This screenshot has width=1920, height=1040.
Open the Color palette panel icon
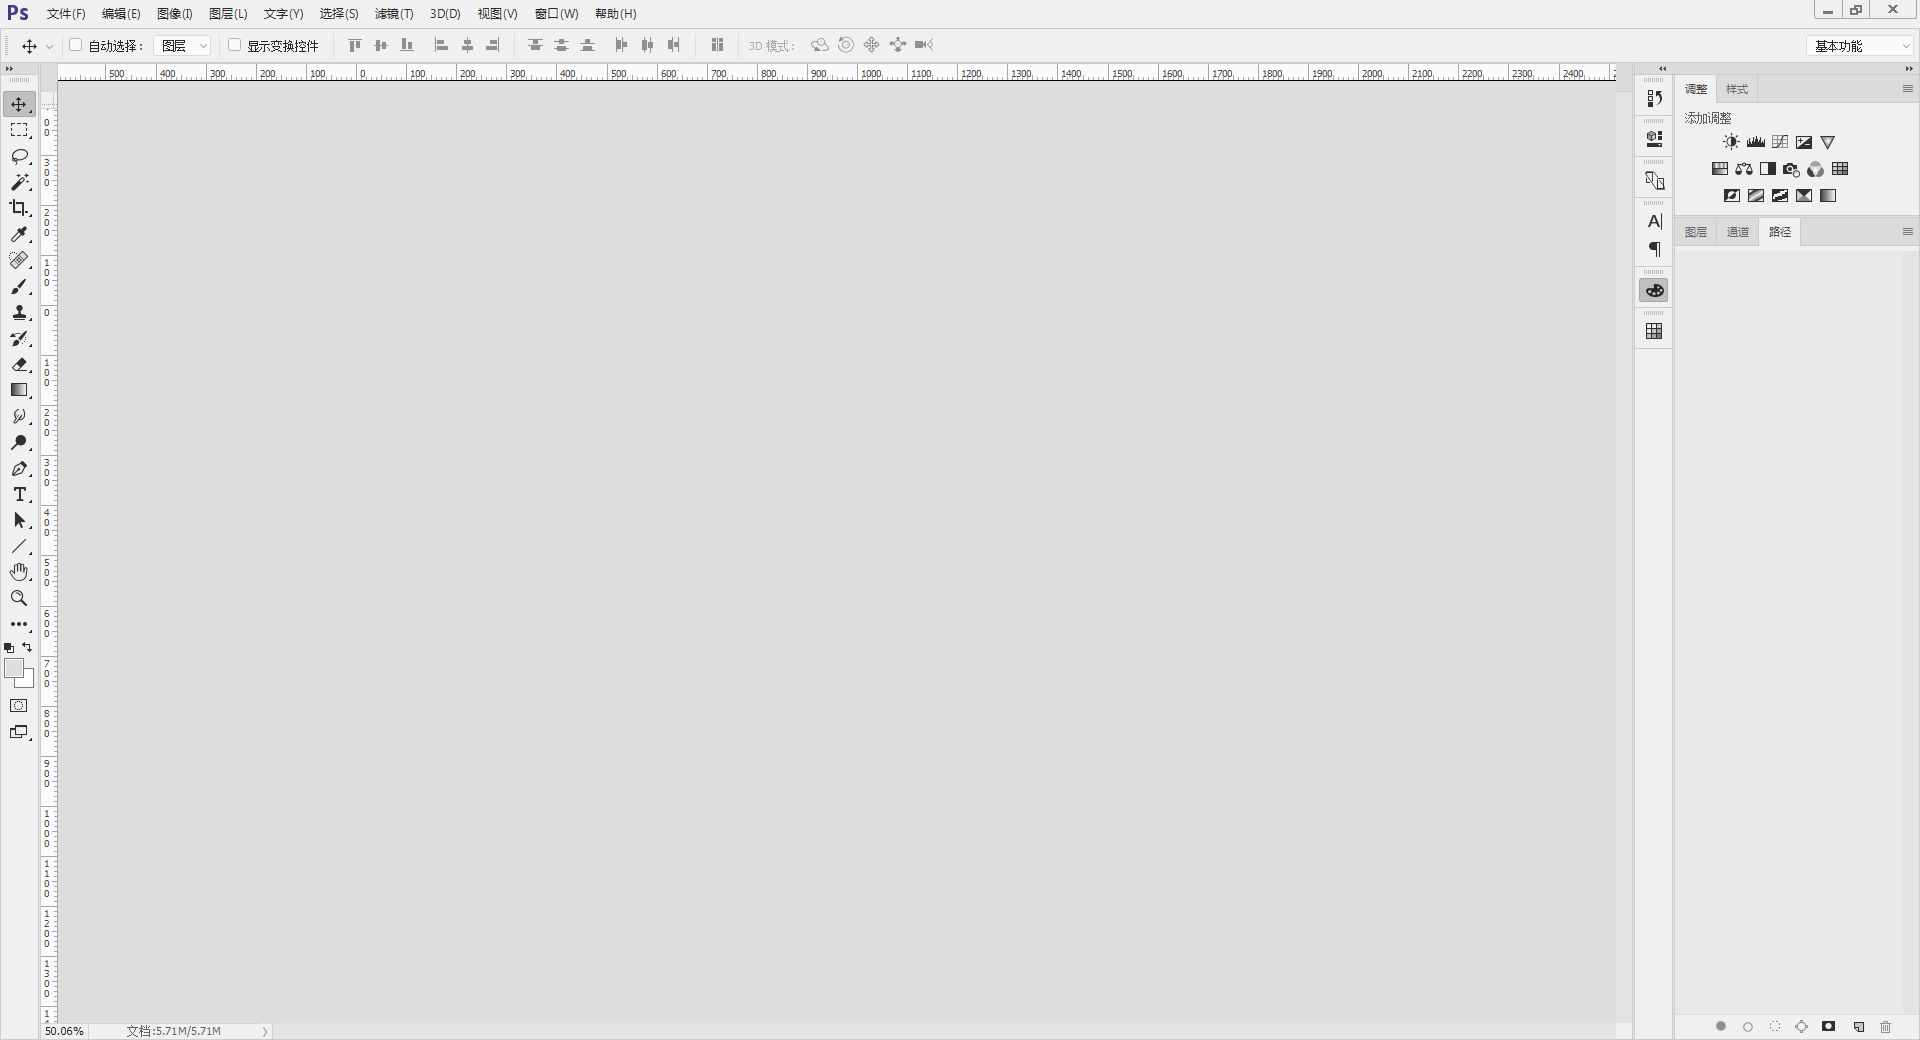[x=1654, y=291]
